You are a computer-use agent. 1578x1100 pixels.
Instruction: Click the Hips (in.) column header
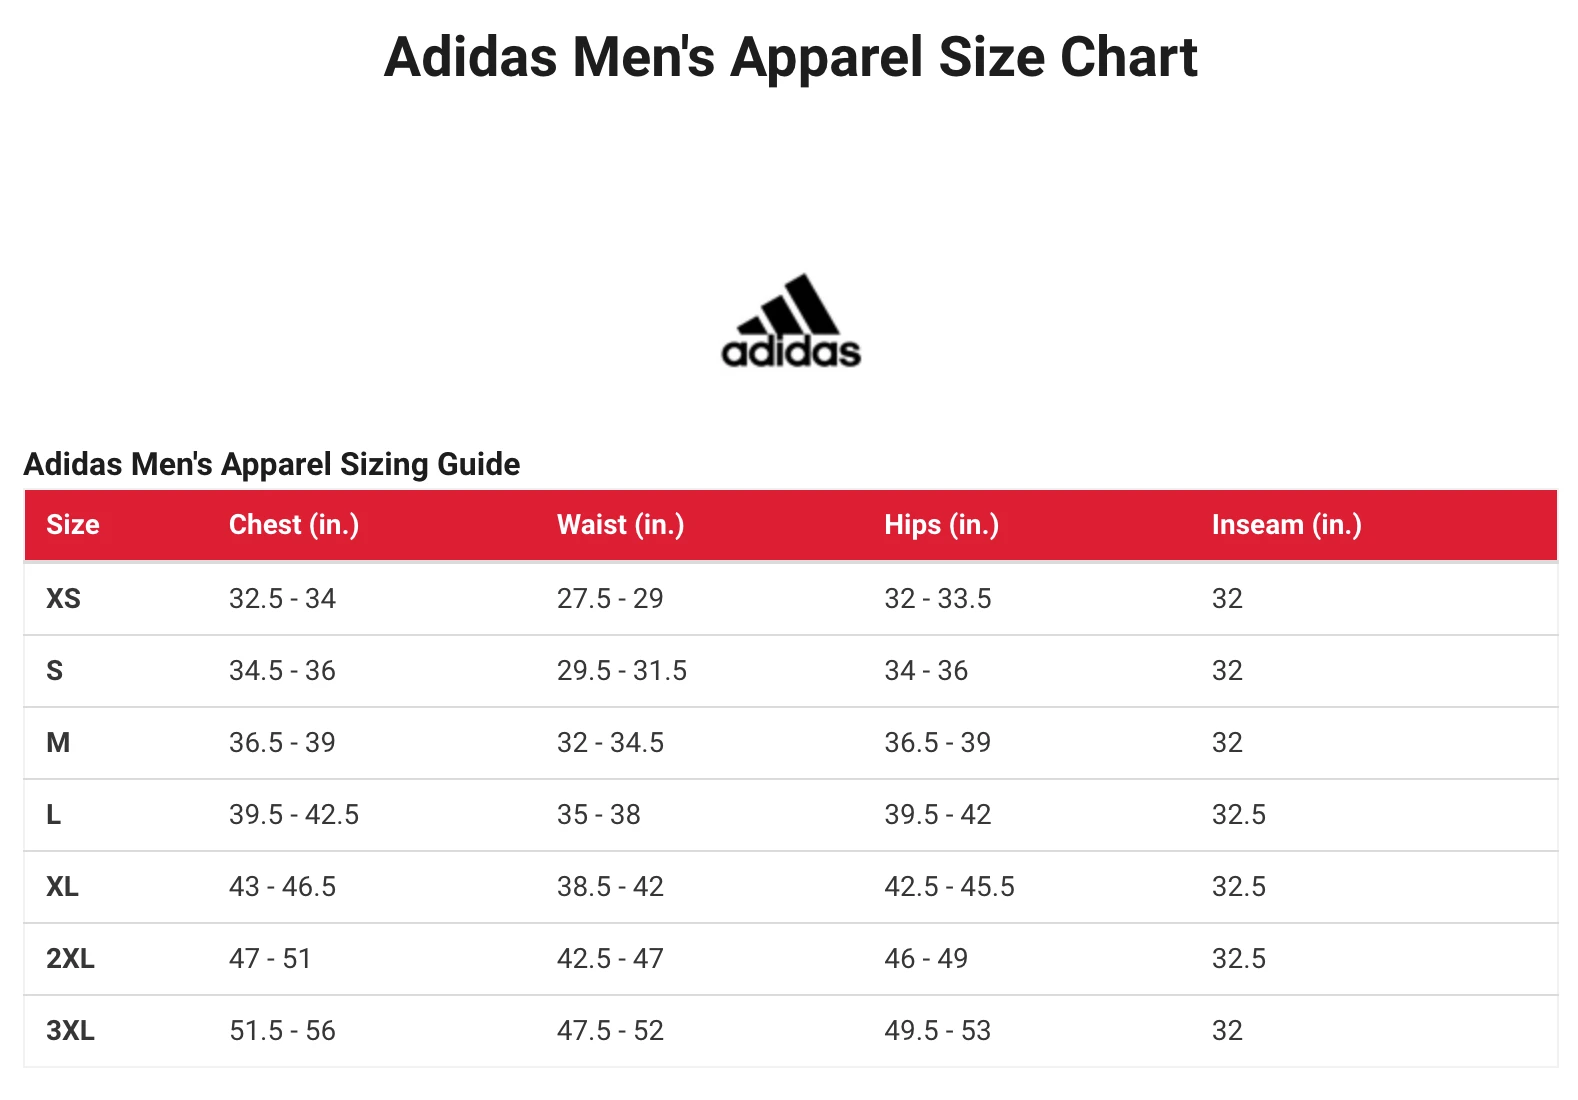(941, 525)
